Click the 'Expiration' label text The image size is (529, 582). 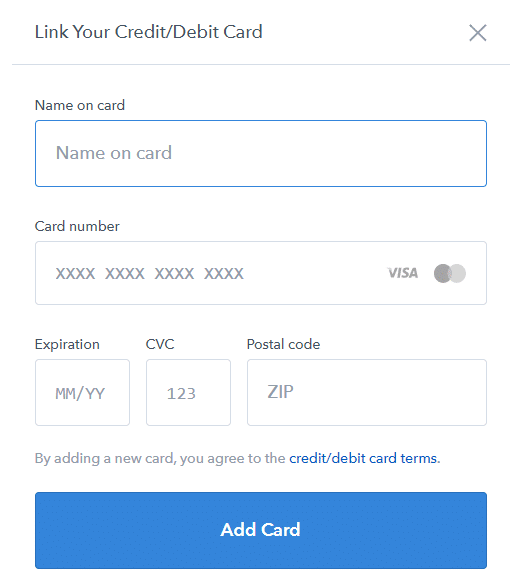[67, 344]
